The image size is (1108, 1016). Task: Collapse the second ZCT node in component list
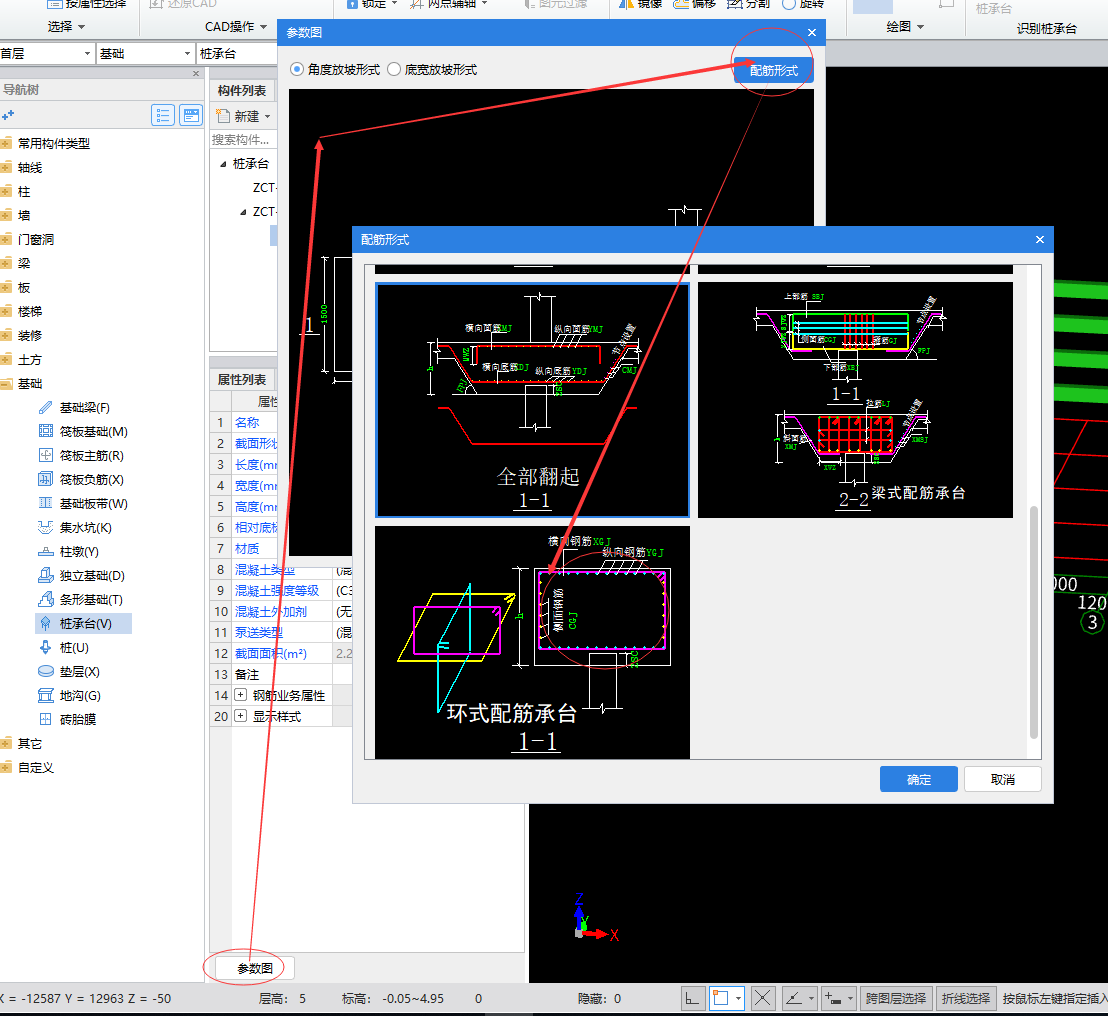click(243, 211)
